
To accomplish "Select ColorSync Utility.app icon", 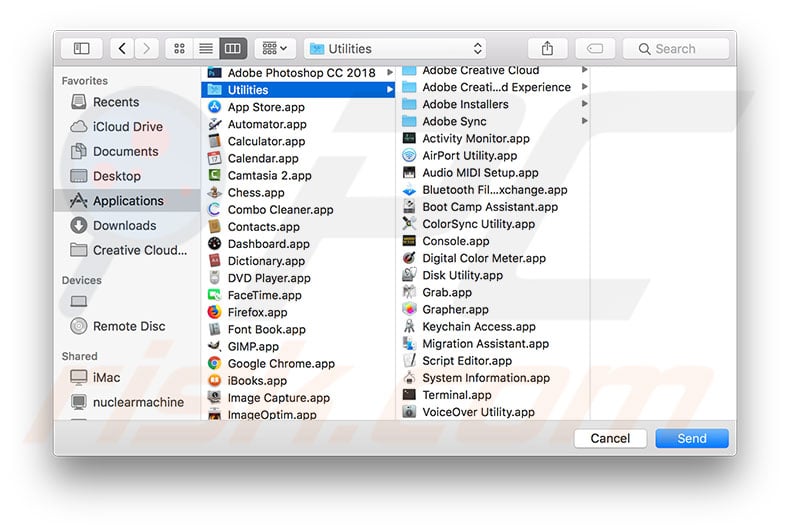I will pyautogui.click(x=409, y=224).
